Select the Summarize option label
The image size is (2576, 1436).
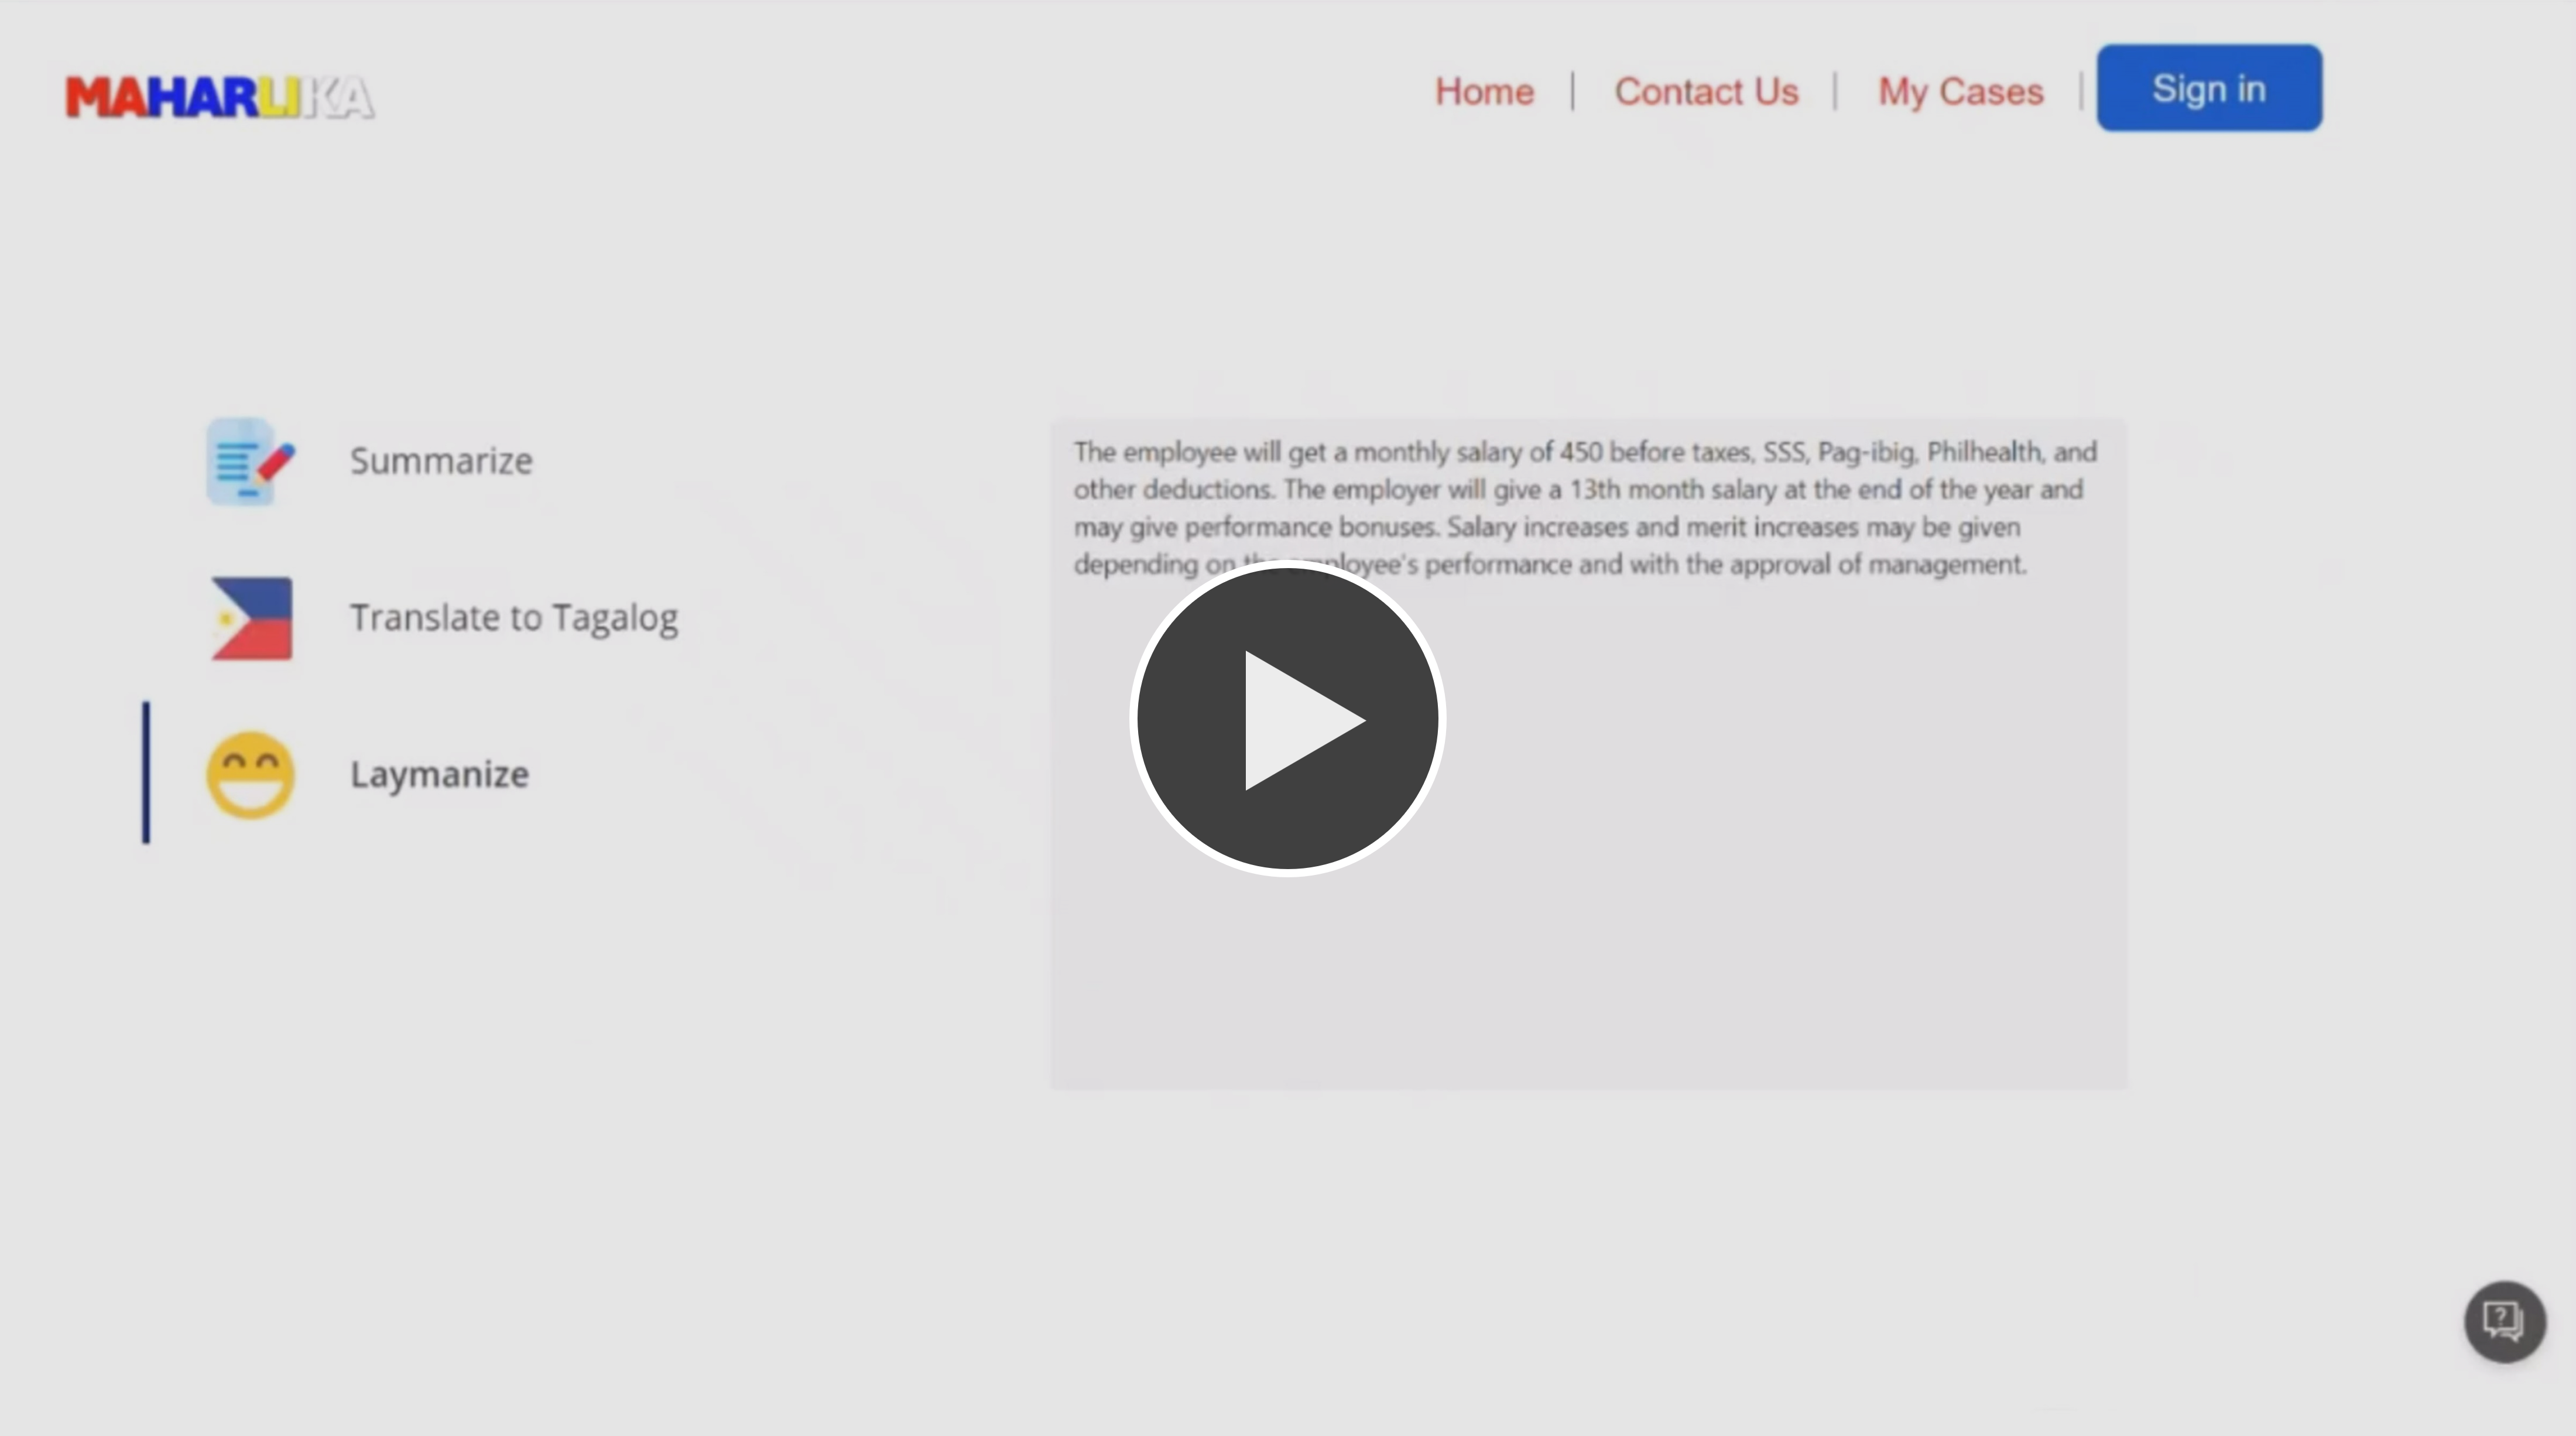pos(441,461)
